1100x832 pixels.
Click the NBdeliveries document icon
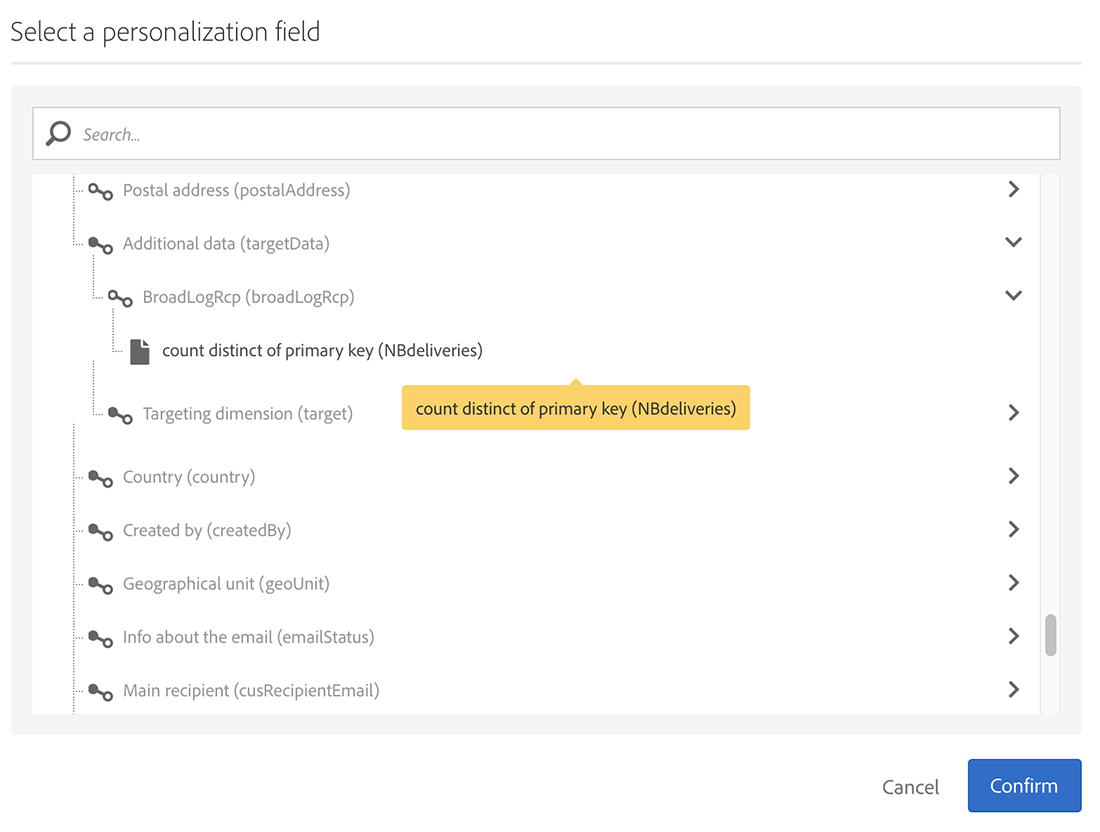(140, 351)
